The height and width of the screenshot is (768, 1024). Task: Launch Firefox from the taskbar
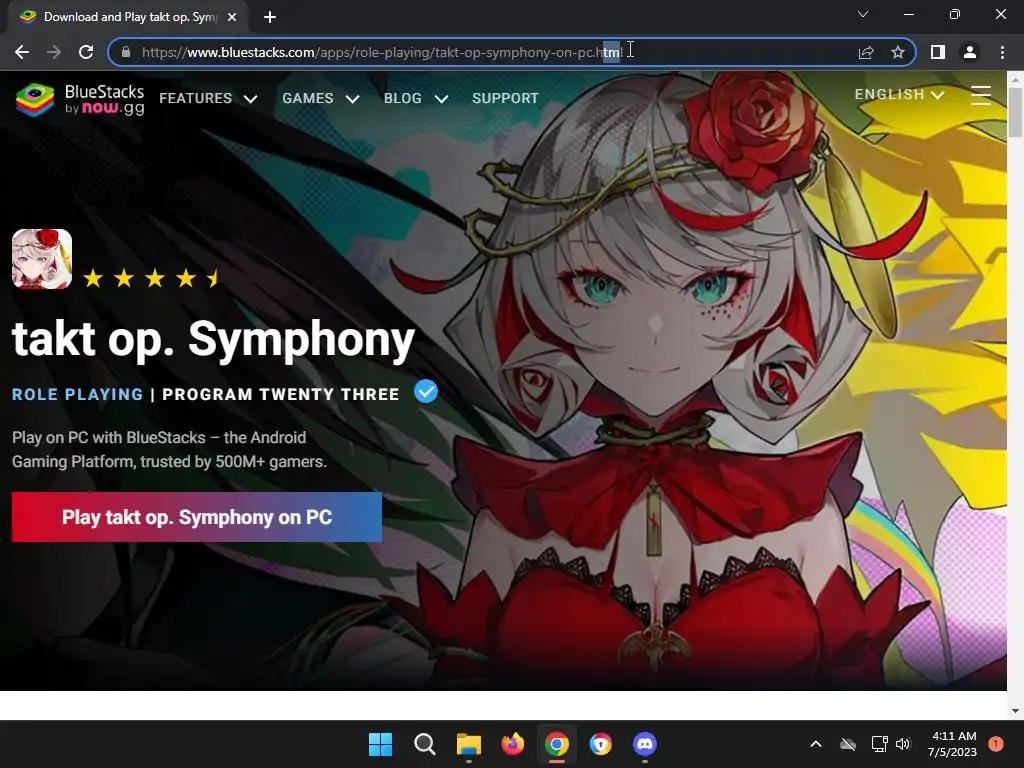click(x=513, y=744)
